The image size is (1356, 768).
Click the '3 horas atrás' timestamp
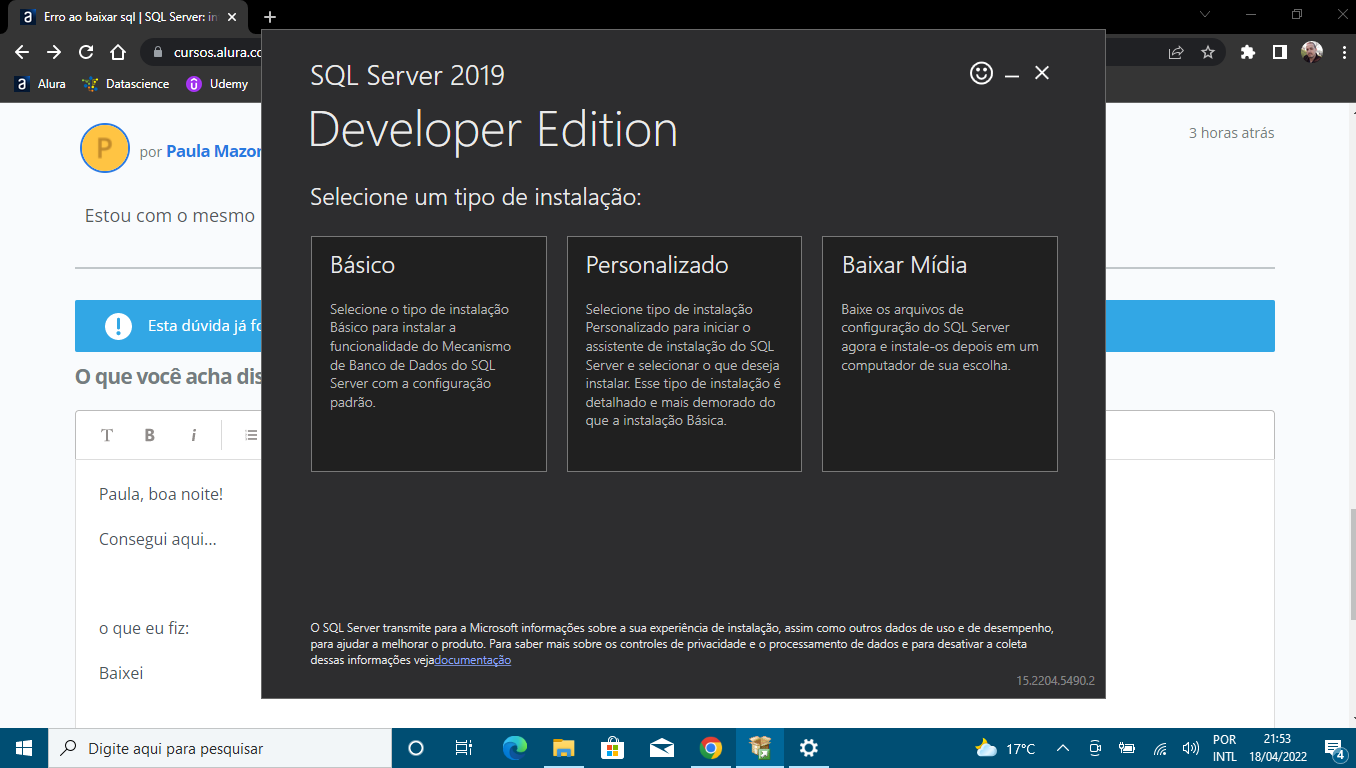pos(1231,133)
